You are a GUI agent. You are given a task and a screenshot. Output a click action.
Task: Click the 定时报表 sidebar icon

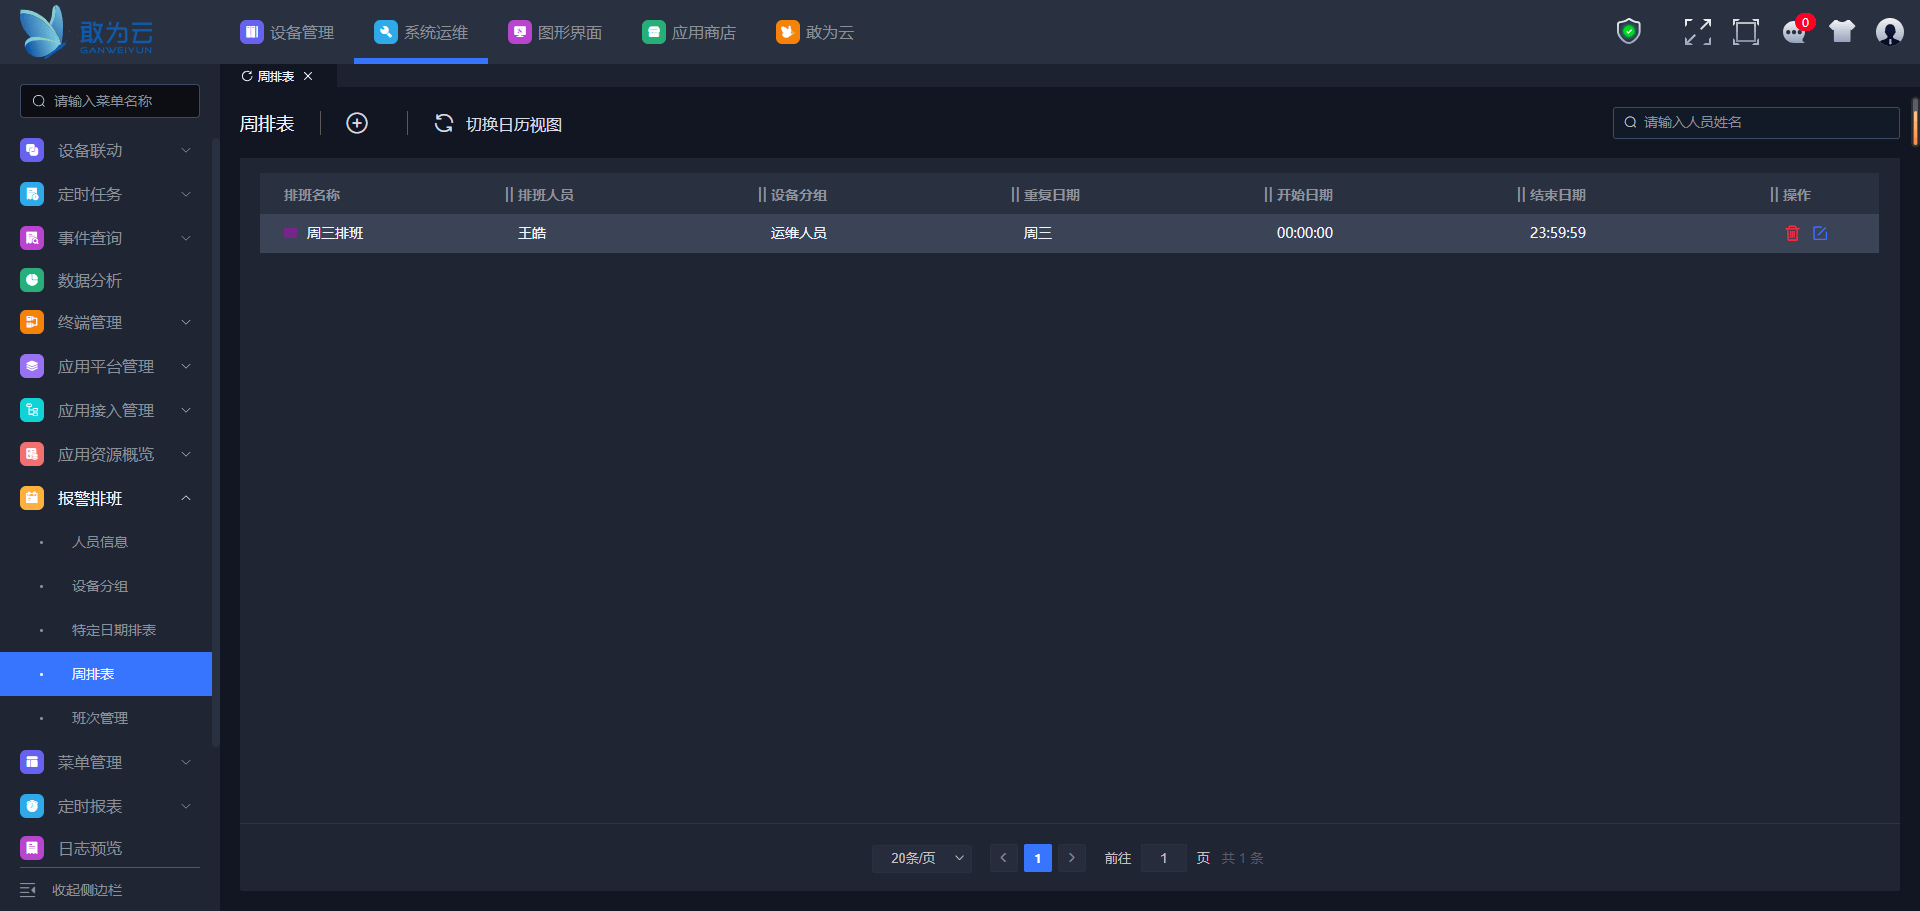(x=32, y=806)
